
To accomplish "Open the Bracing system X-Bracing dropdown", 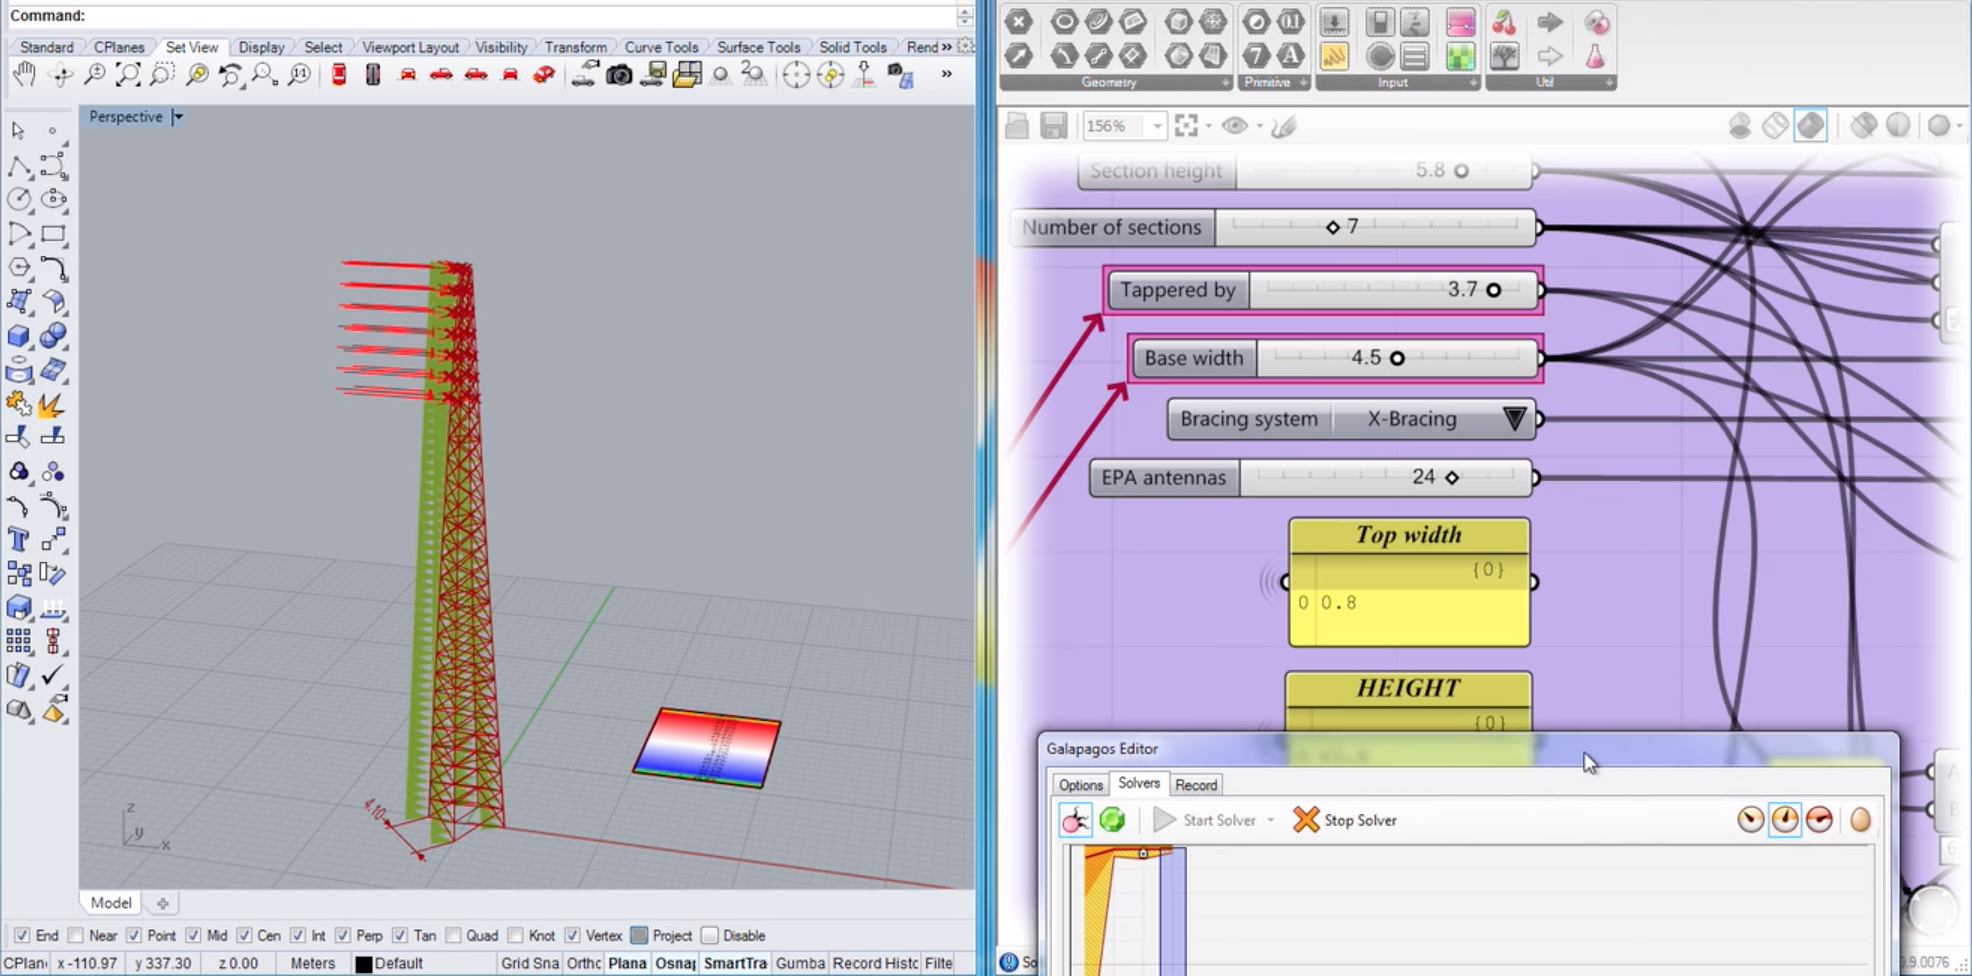I will coord(1514,419).
